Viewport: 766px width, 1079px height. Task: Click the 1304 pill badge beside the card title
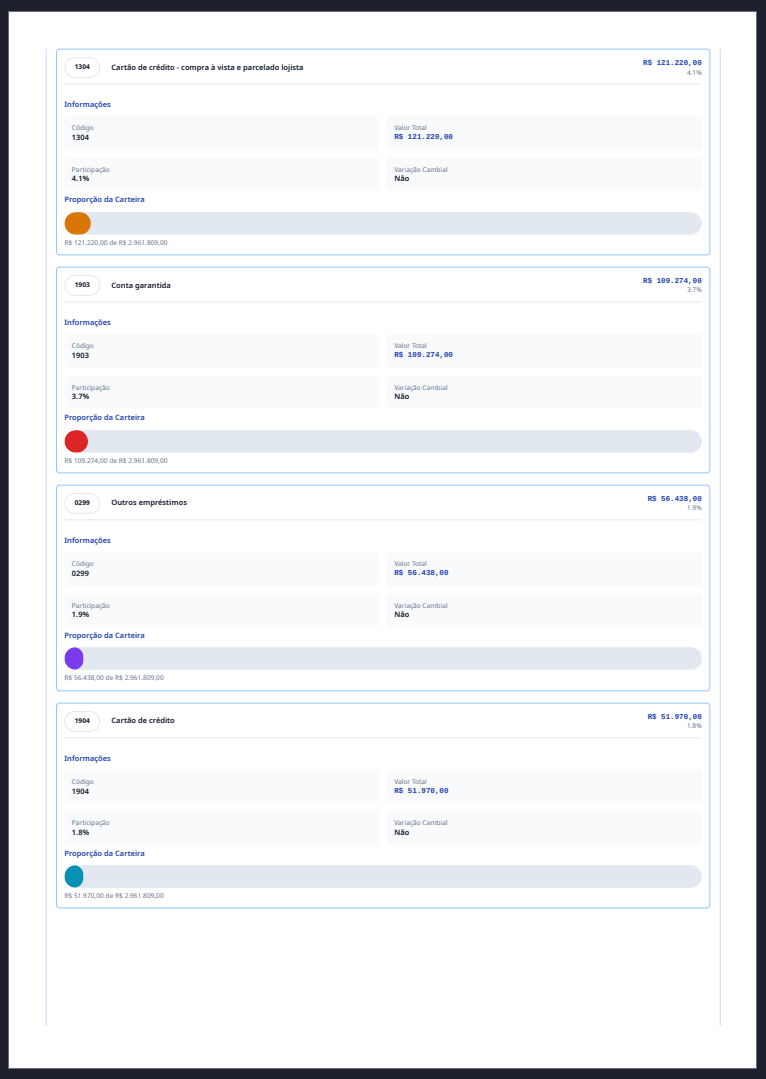82,67
